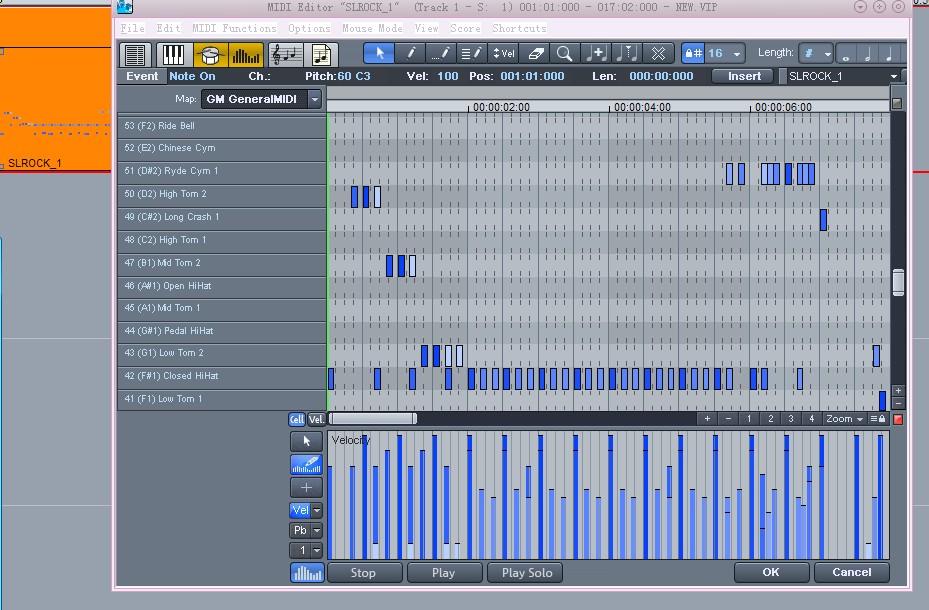This screenshot has height=610, width=929.
Task: Select the pattern draw pencil tool
Action: 472,53
